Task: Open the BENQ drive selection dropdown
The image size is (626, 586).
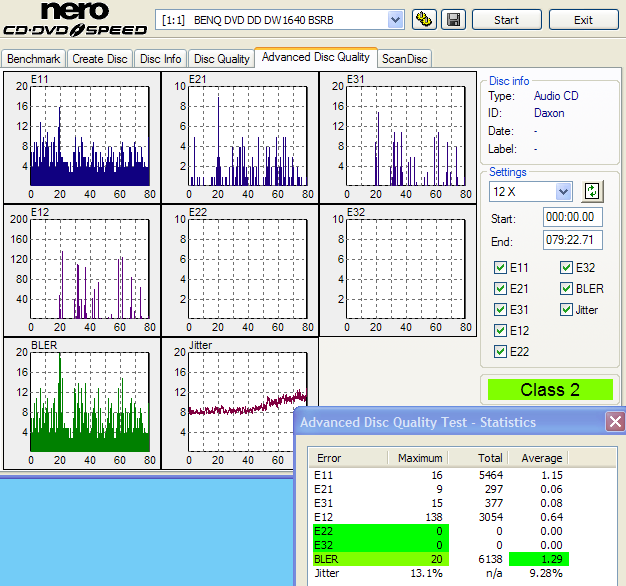Action: coord(394,20)
